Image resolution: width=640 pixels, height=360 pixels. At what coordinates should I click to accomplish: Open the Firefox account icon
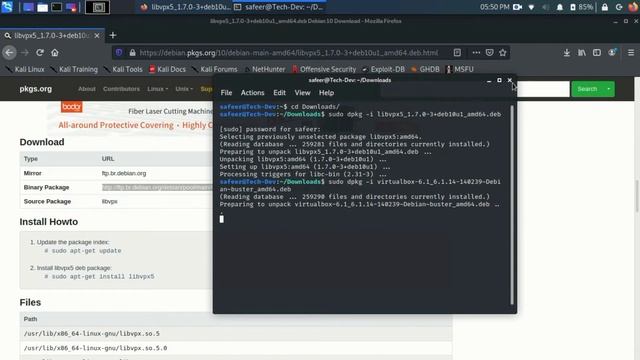click(612, 53)
